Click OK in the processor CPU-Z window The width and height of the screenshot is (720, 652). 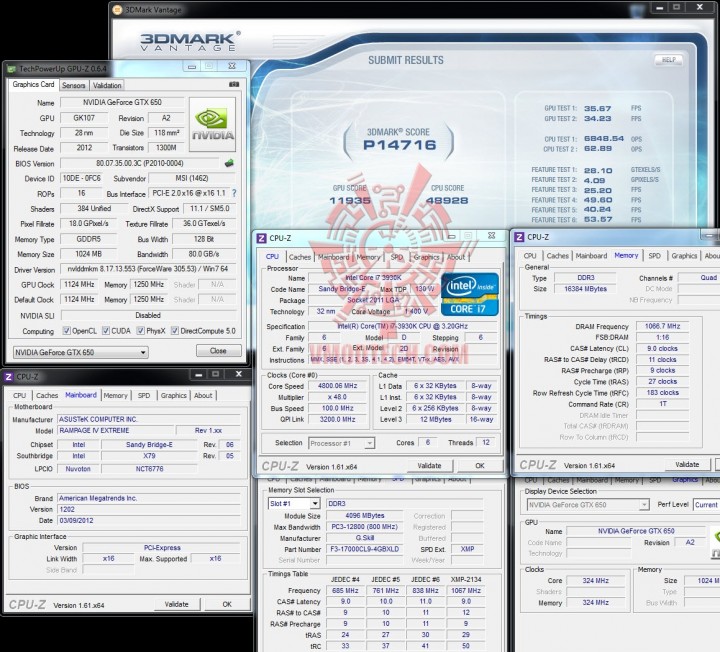click(x=480, y=466)
